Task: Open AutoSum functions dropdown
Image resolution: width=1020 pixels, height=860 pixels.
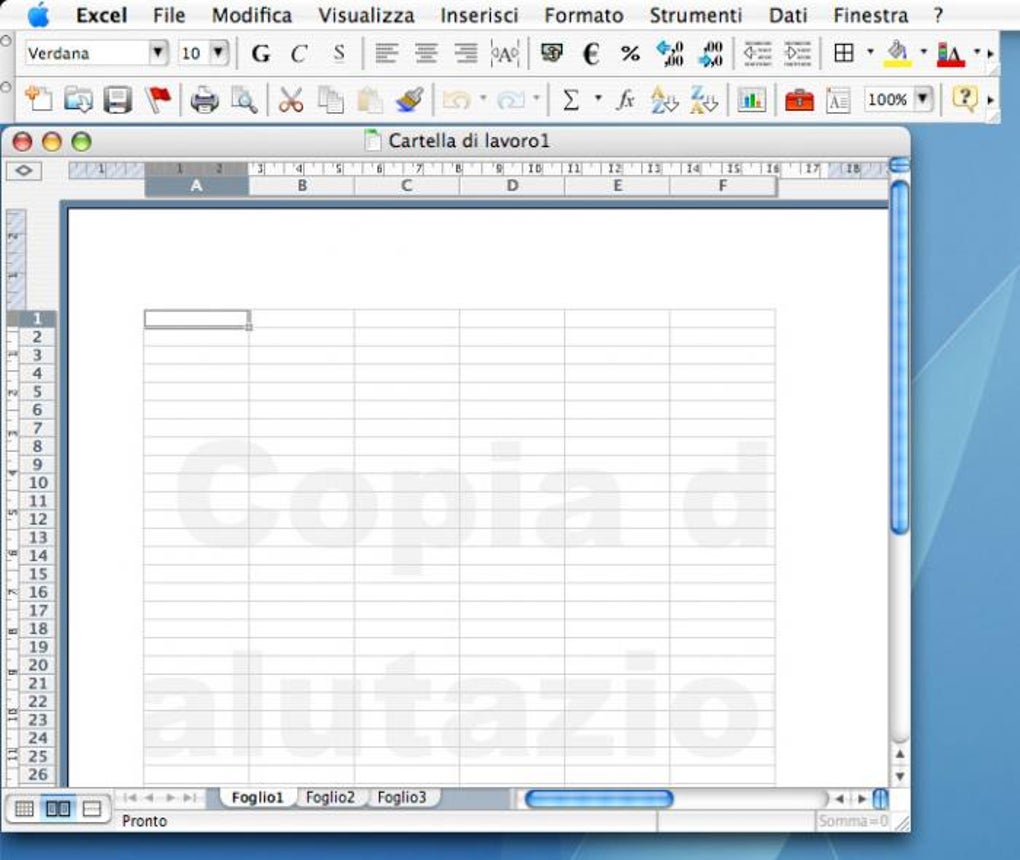Action: pyautogui.click(x=597, y=99)
